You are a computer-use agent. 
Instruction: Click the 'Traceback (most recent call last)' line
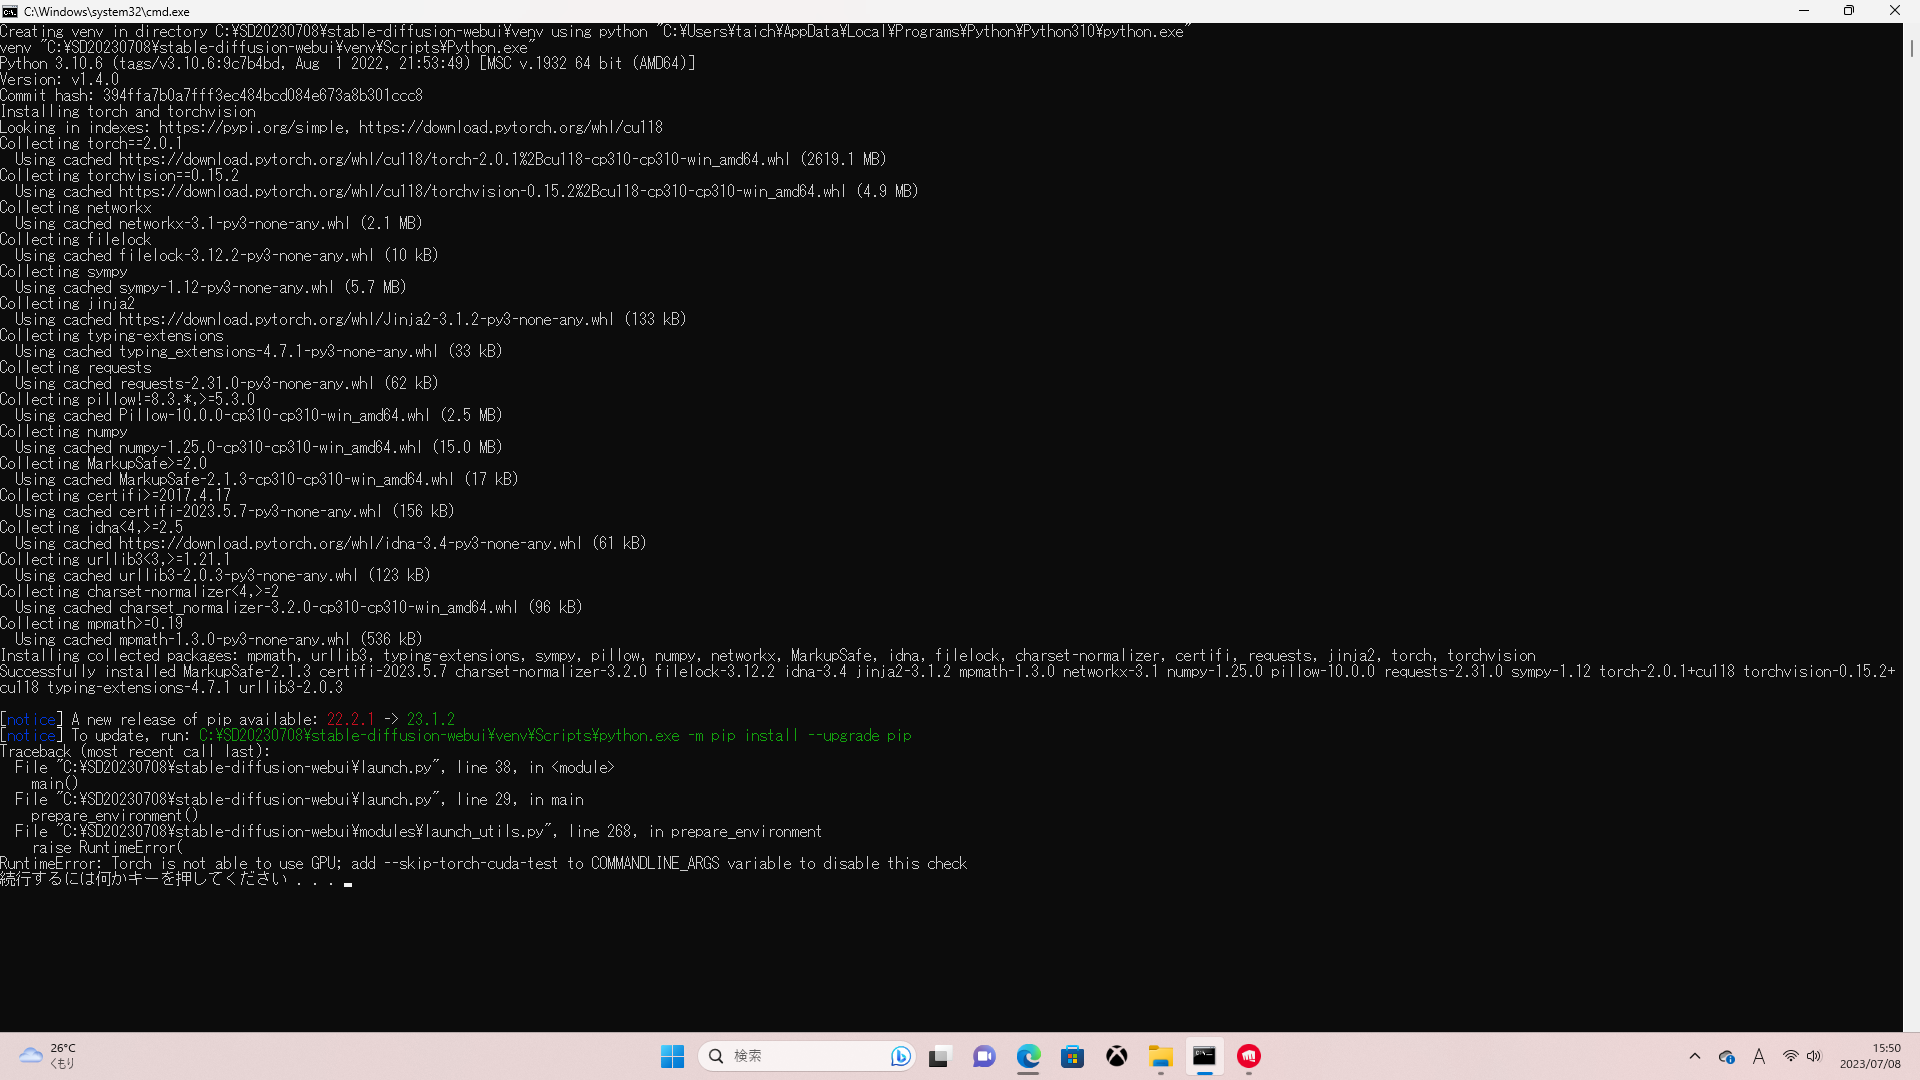click(135, 751)
